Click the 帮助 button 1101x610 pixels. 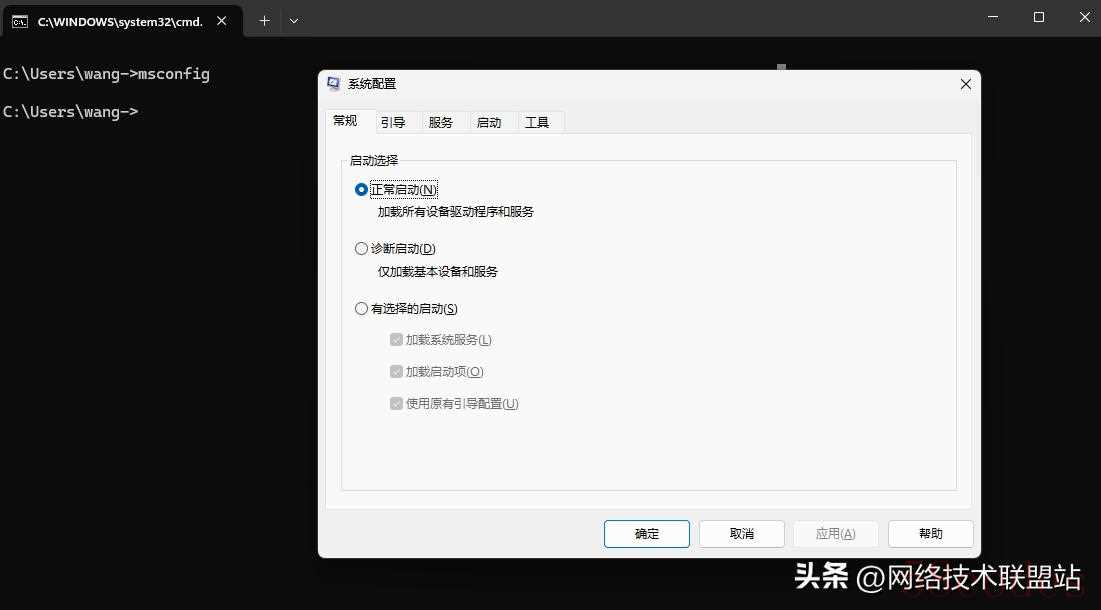pos(930,534)
